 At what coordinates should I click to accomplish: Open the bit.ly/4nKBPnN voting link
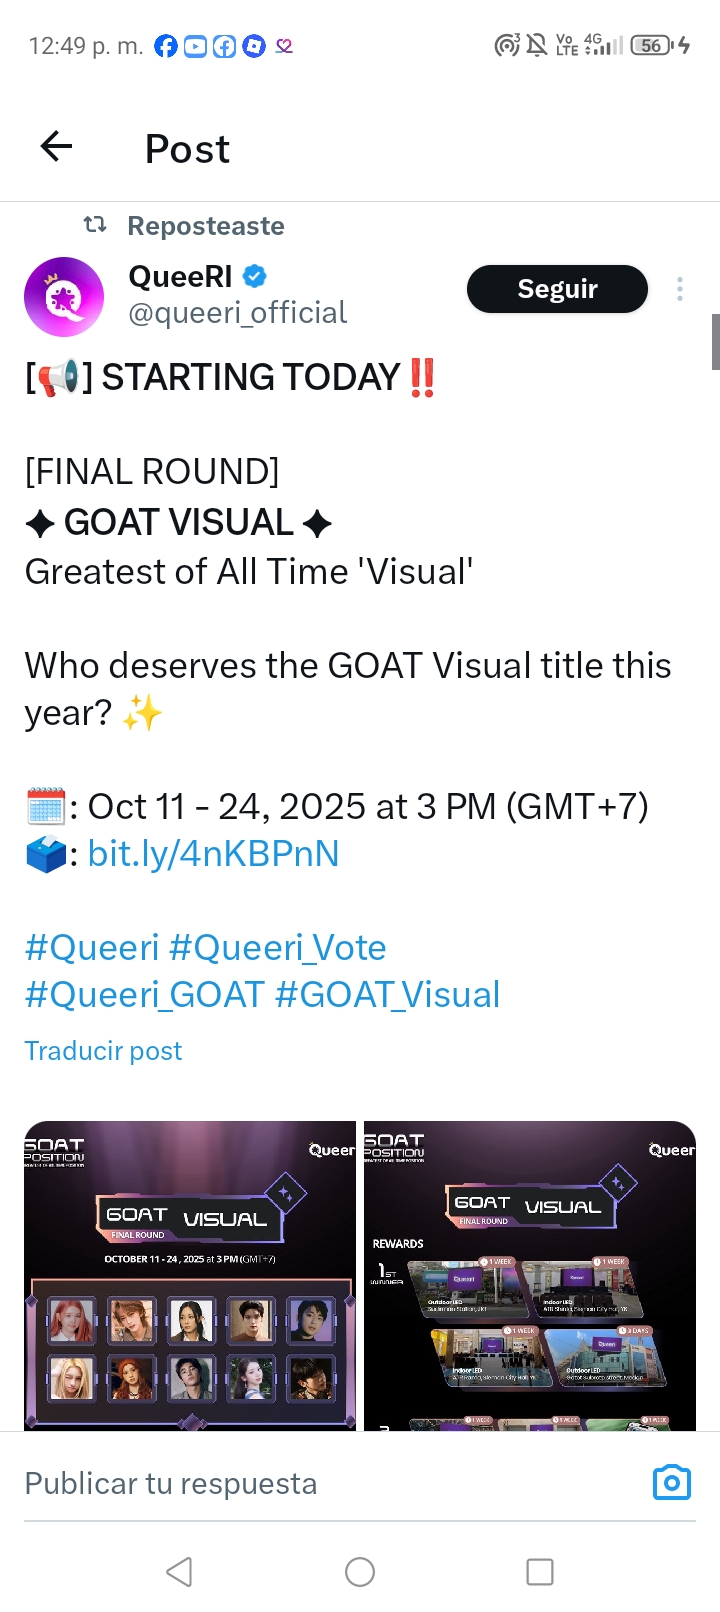(213, 853)
